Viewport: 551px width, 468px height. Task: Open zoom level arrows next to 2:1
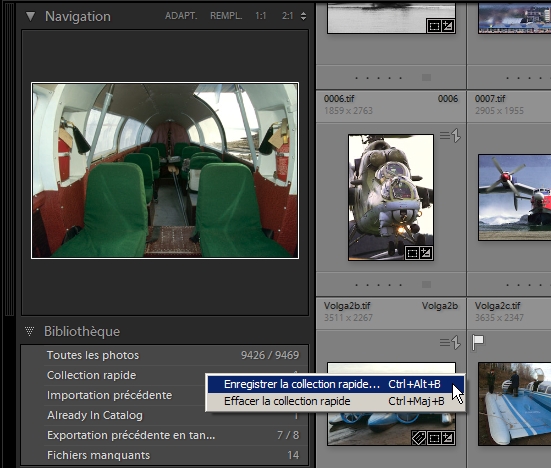click(303, 16)
